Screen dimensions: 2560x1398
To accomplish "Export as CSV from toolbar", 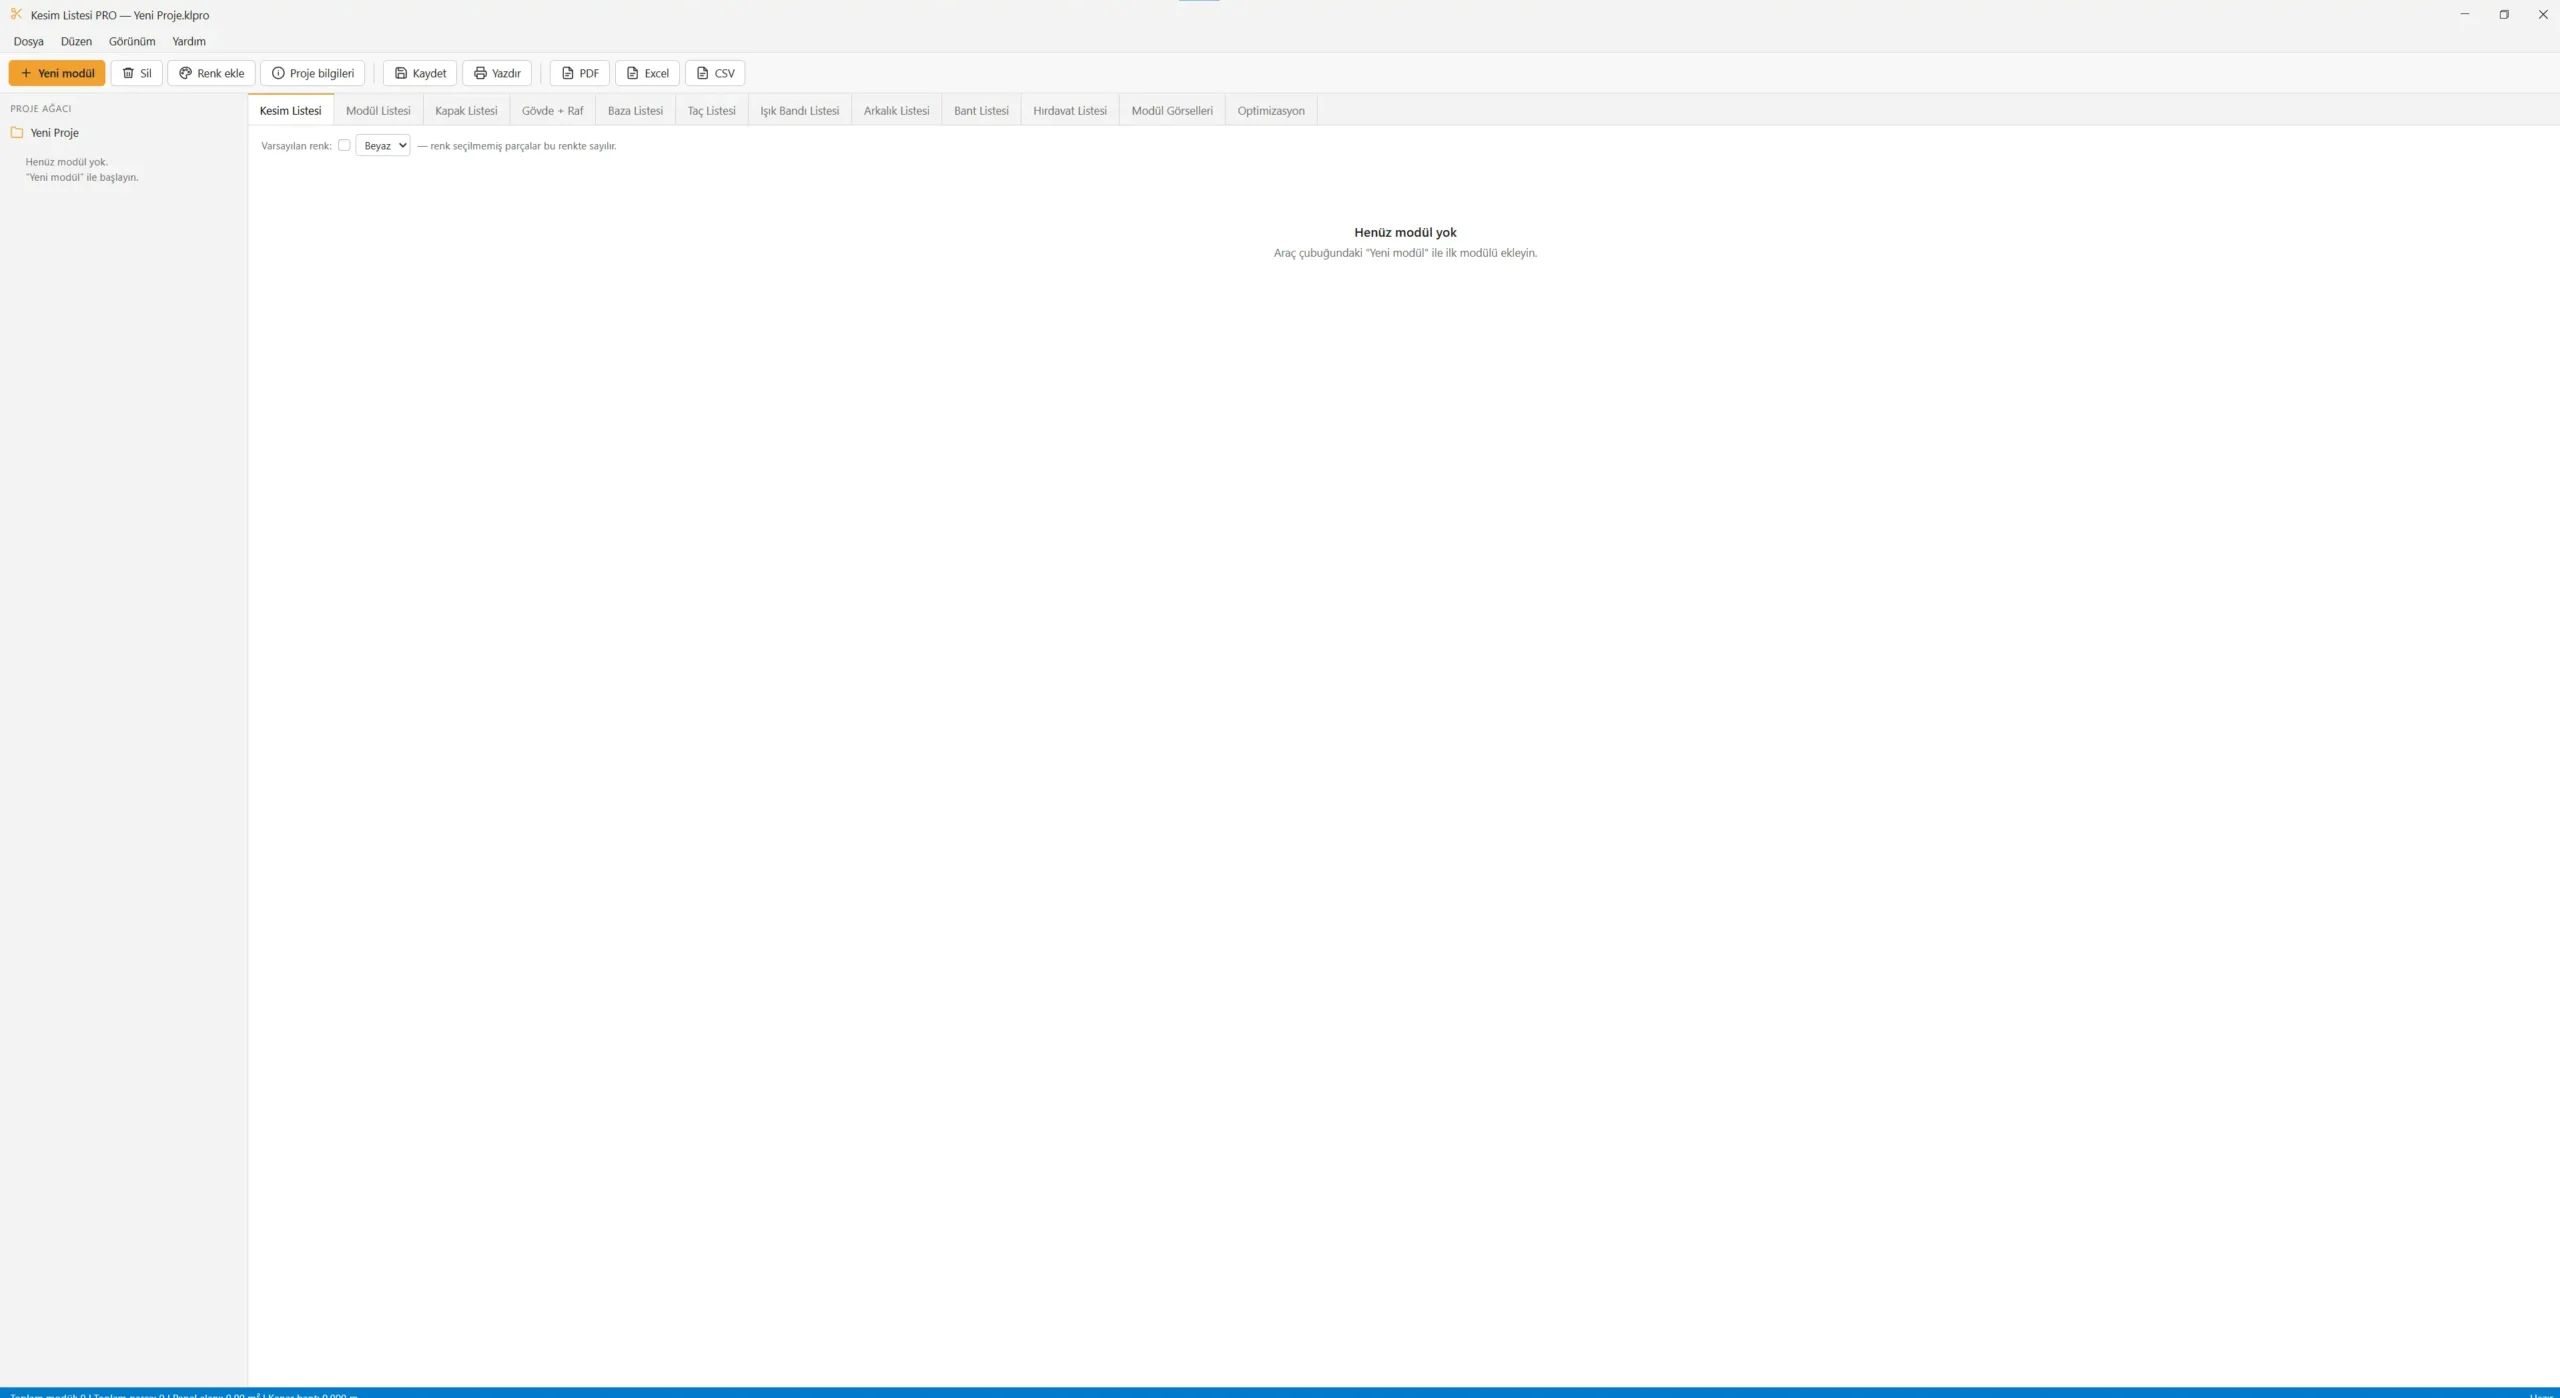I will (715, 73).
